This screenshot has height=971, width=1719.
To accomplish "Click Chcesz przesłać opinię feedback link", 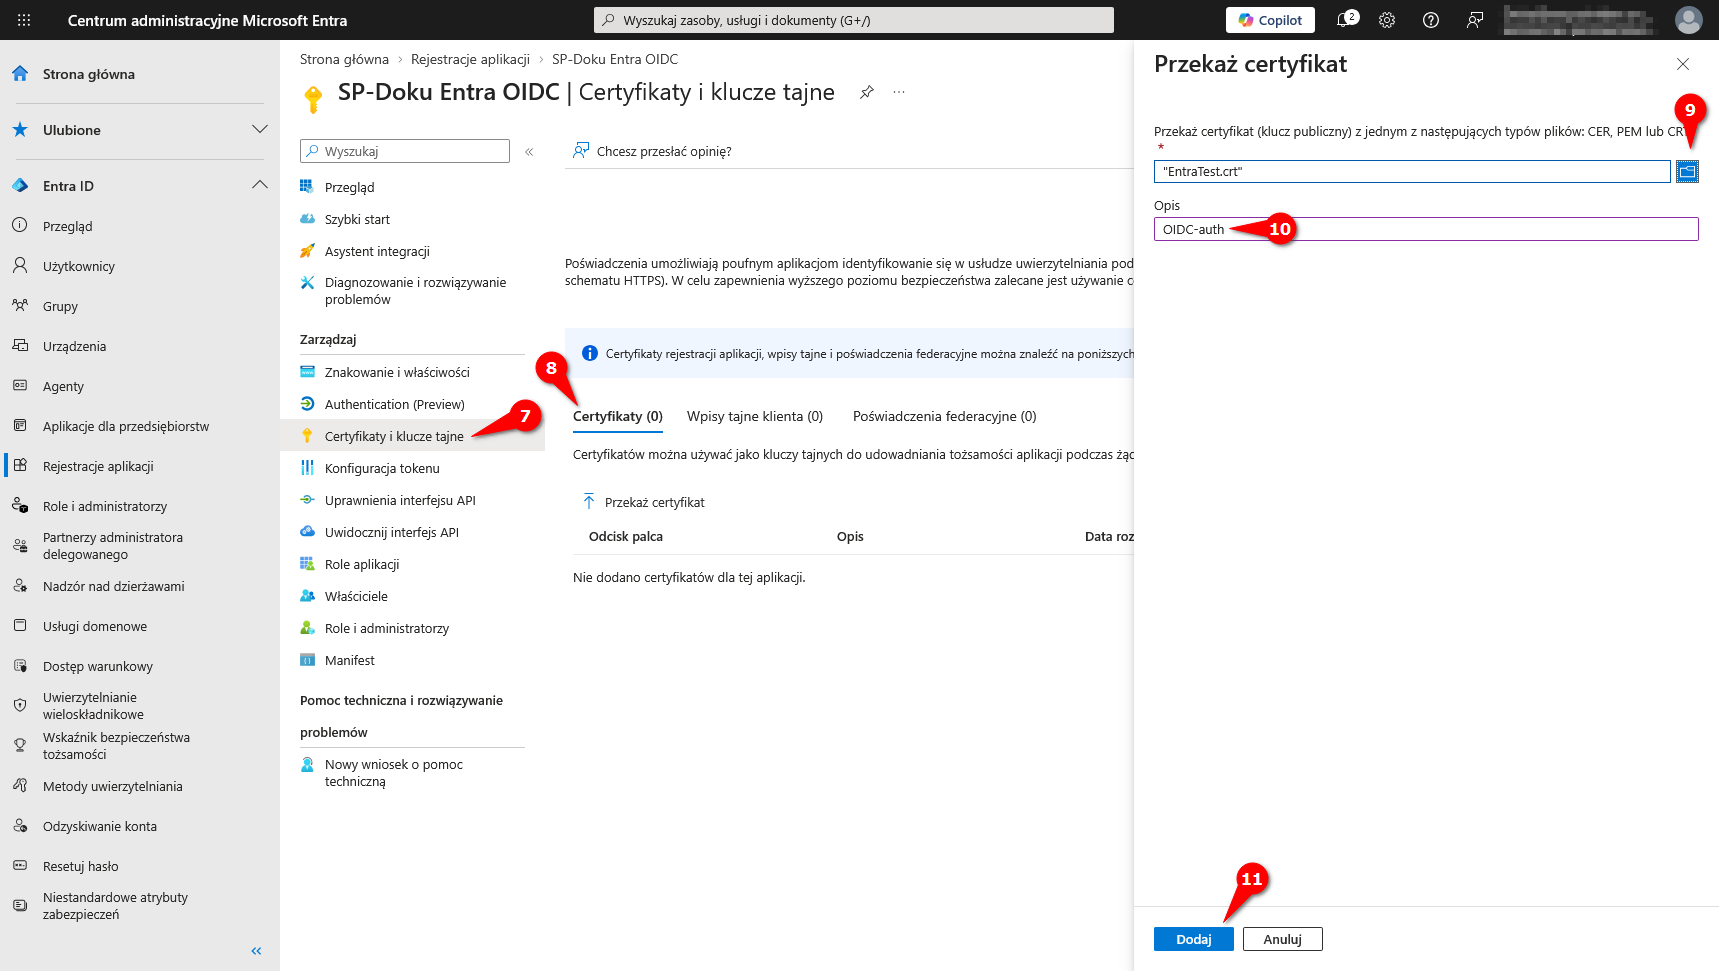I will pyautogui.click(x=652, y=151).
